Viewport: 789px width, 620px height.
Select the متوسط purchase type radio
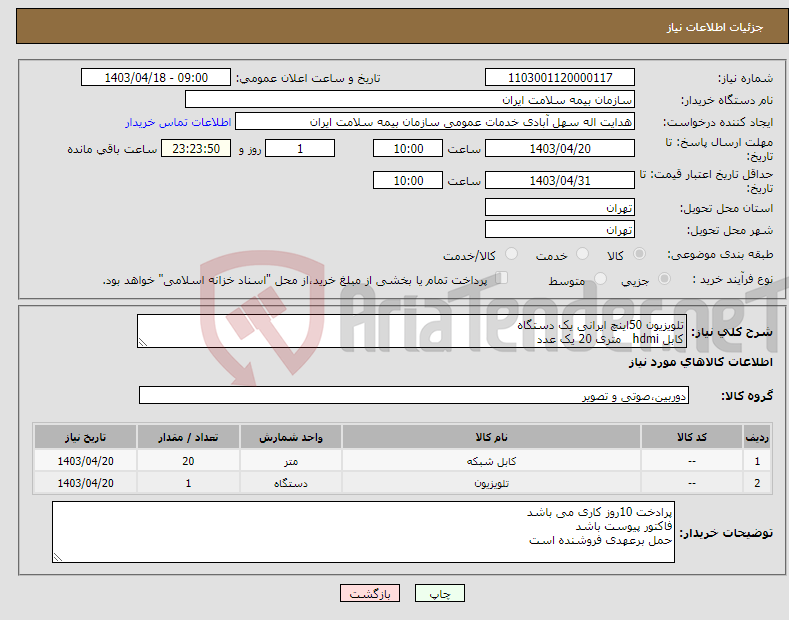600,278
